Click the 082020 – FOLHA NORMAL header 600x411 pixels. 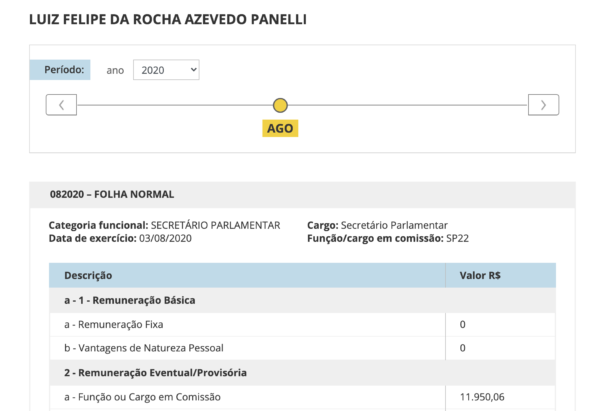[x=112, y=194]
